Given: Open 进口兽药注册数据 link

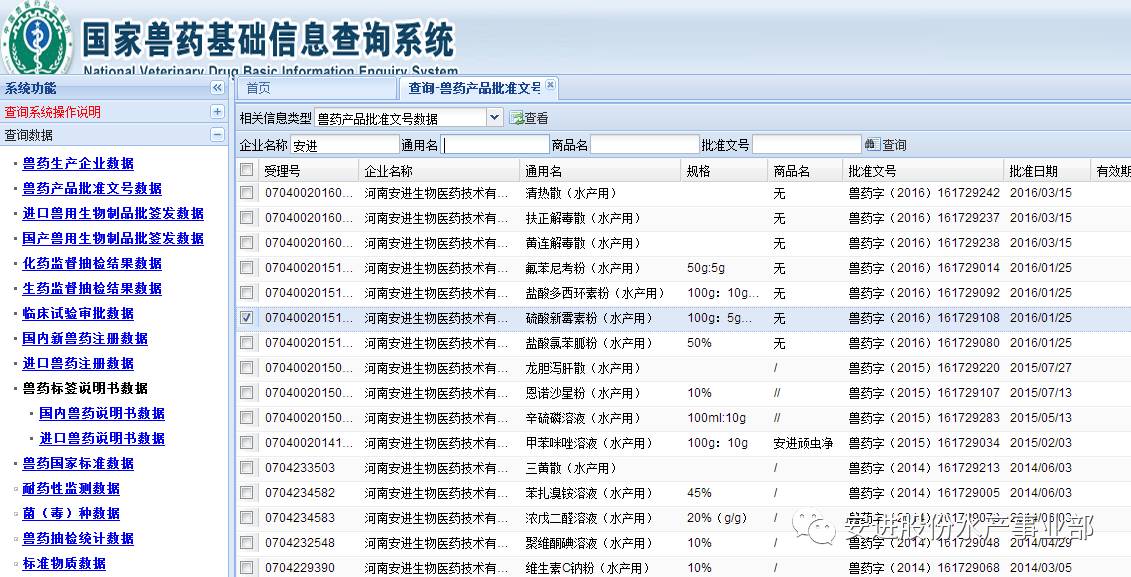Looking at the screenshot, I should (x=78, y=364).
